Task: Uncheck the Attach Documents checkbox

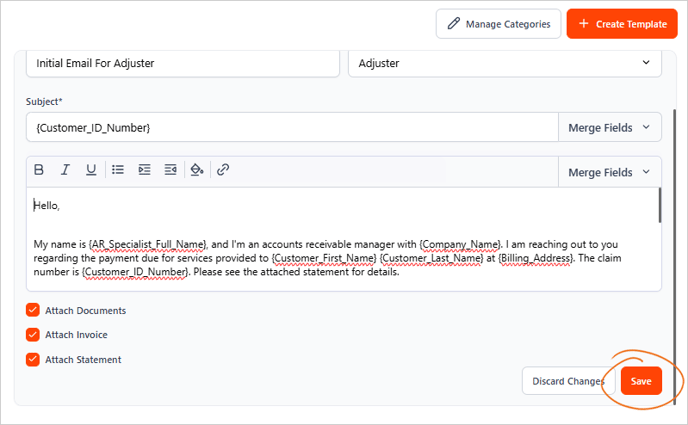Action: pyautogui.click(x=33, y=311)
